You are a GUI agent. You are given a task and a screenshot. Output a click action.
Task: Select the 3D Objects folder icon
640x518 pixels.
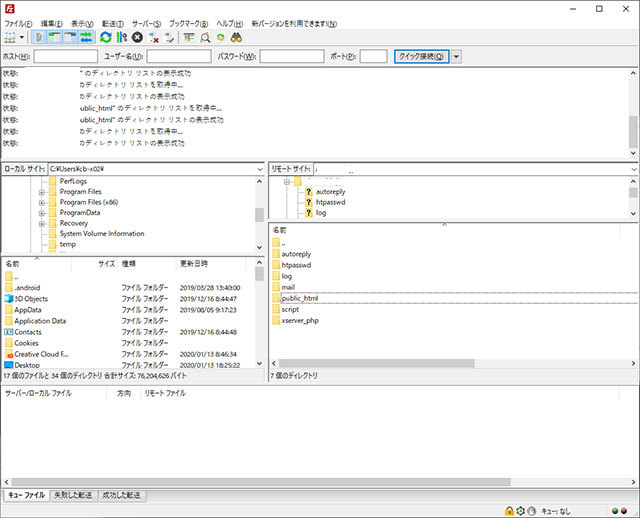pos(9,298)
